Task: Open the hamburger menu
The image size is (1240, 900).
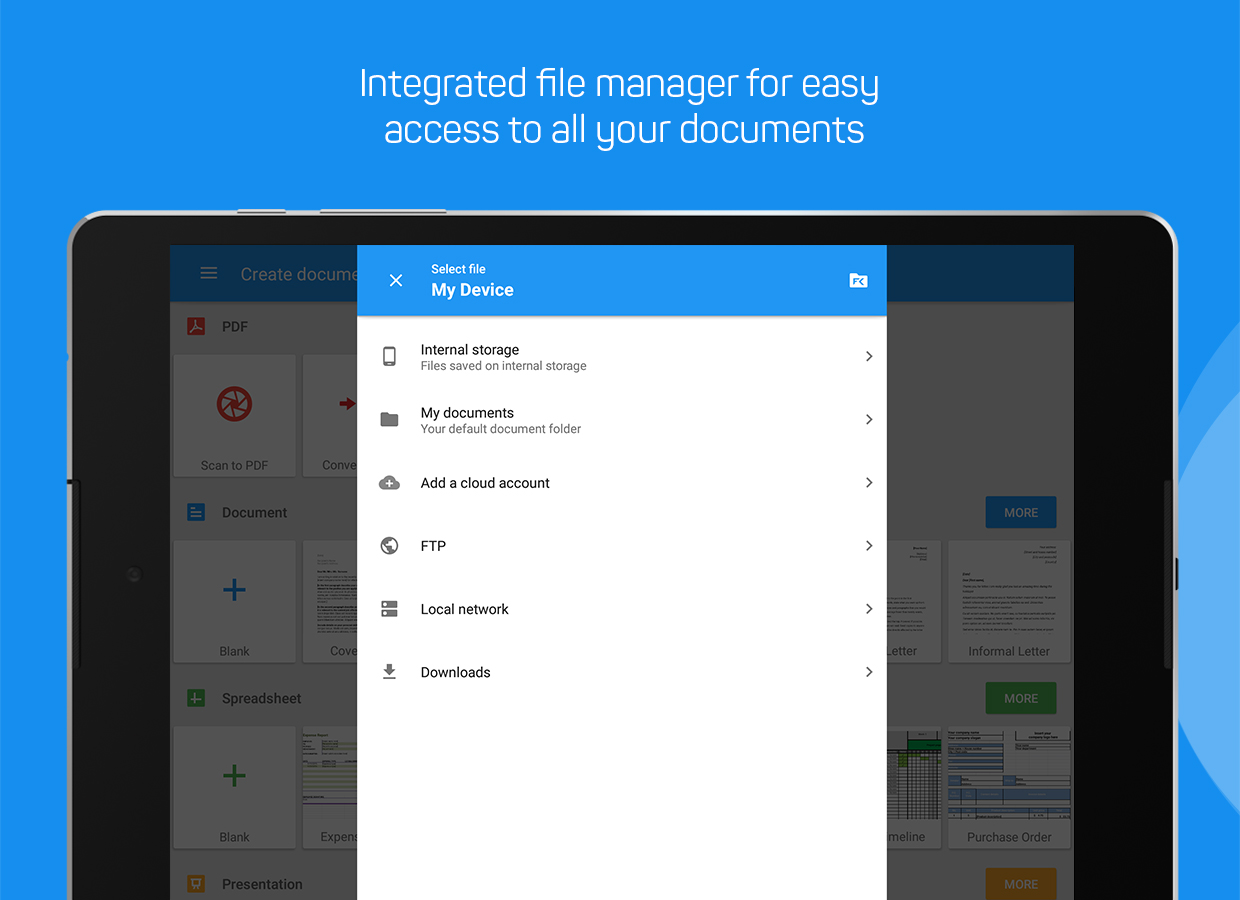Action: click(209, 274)
